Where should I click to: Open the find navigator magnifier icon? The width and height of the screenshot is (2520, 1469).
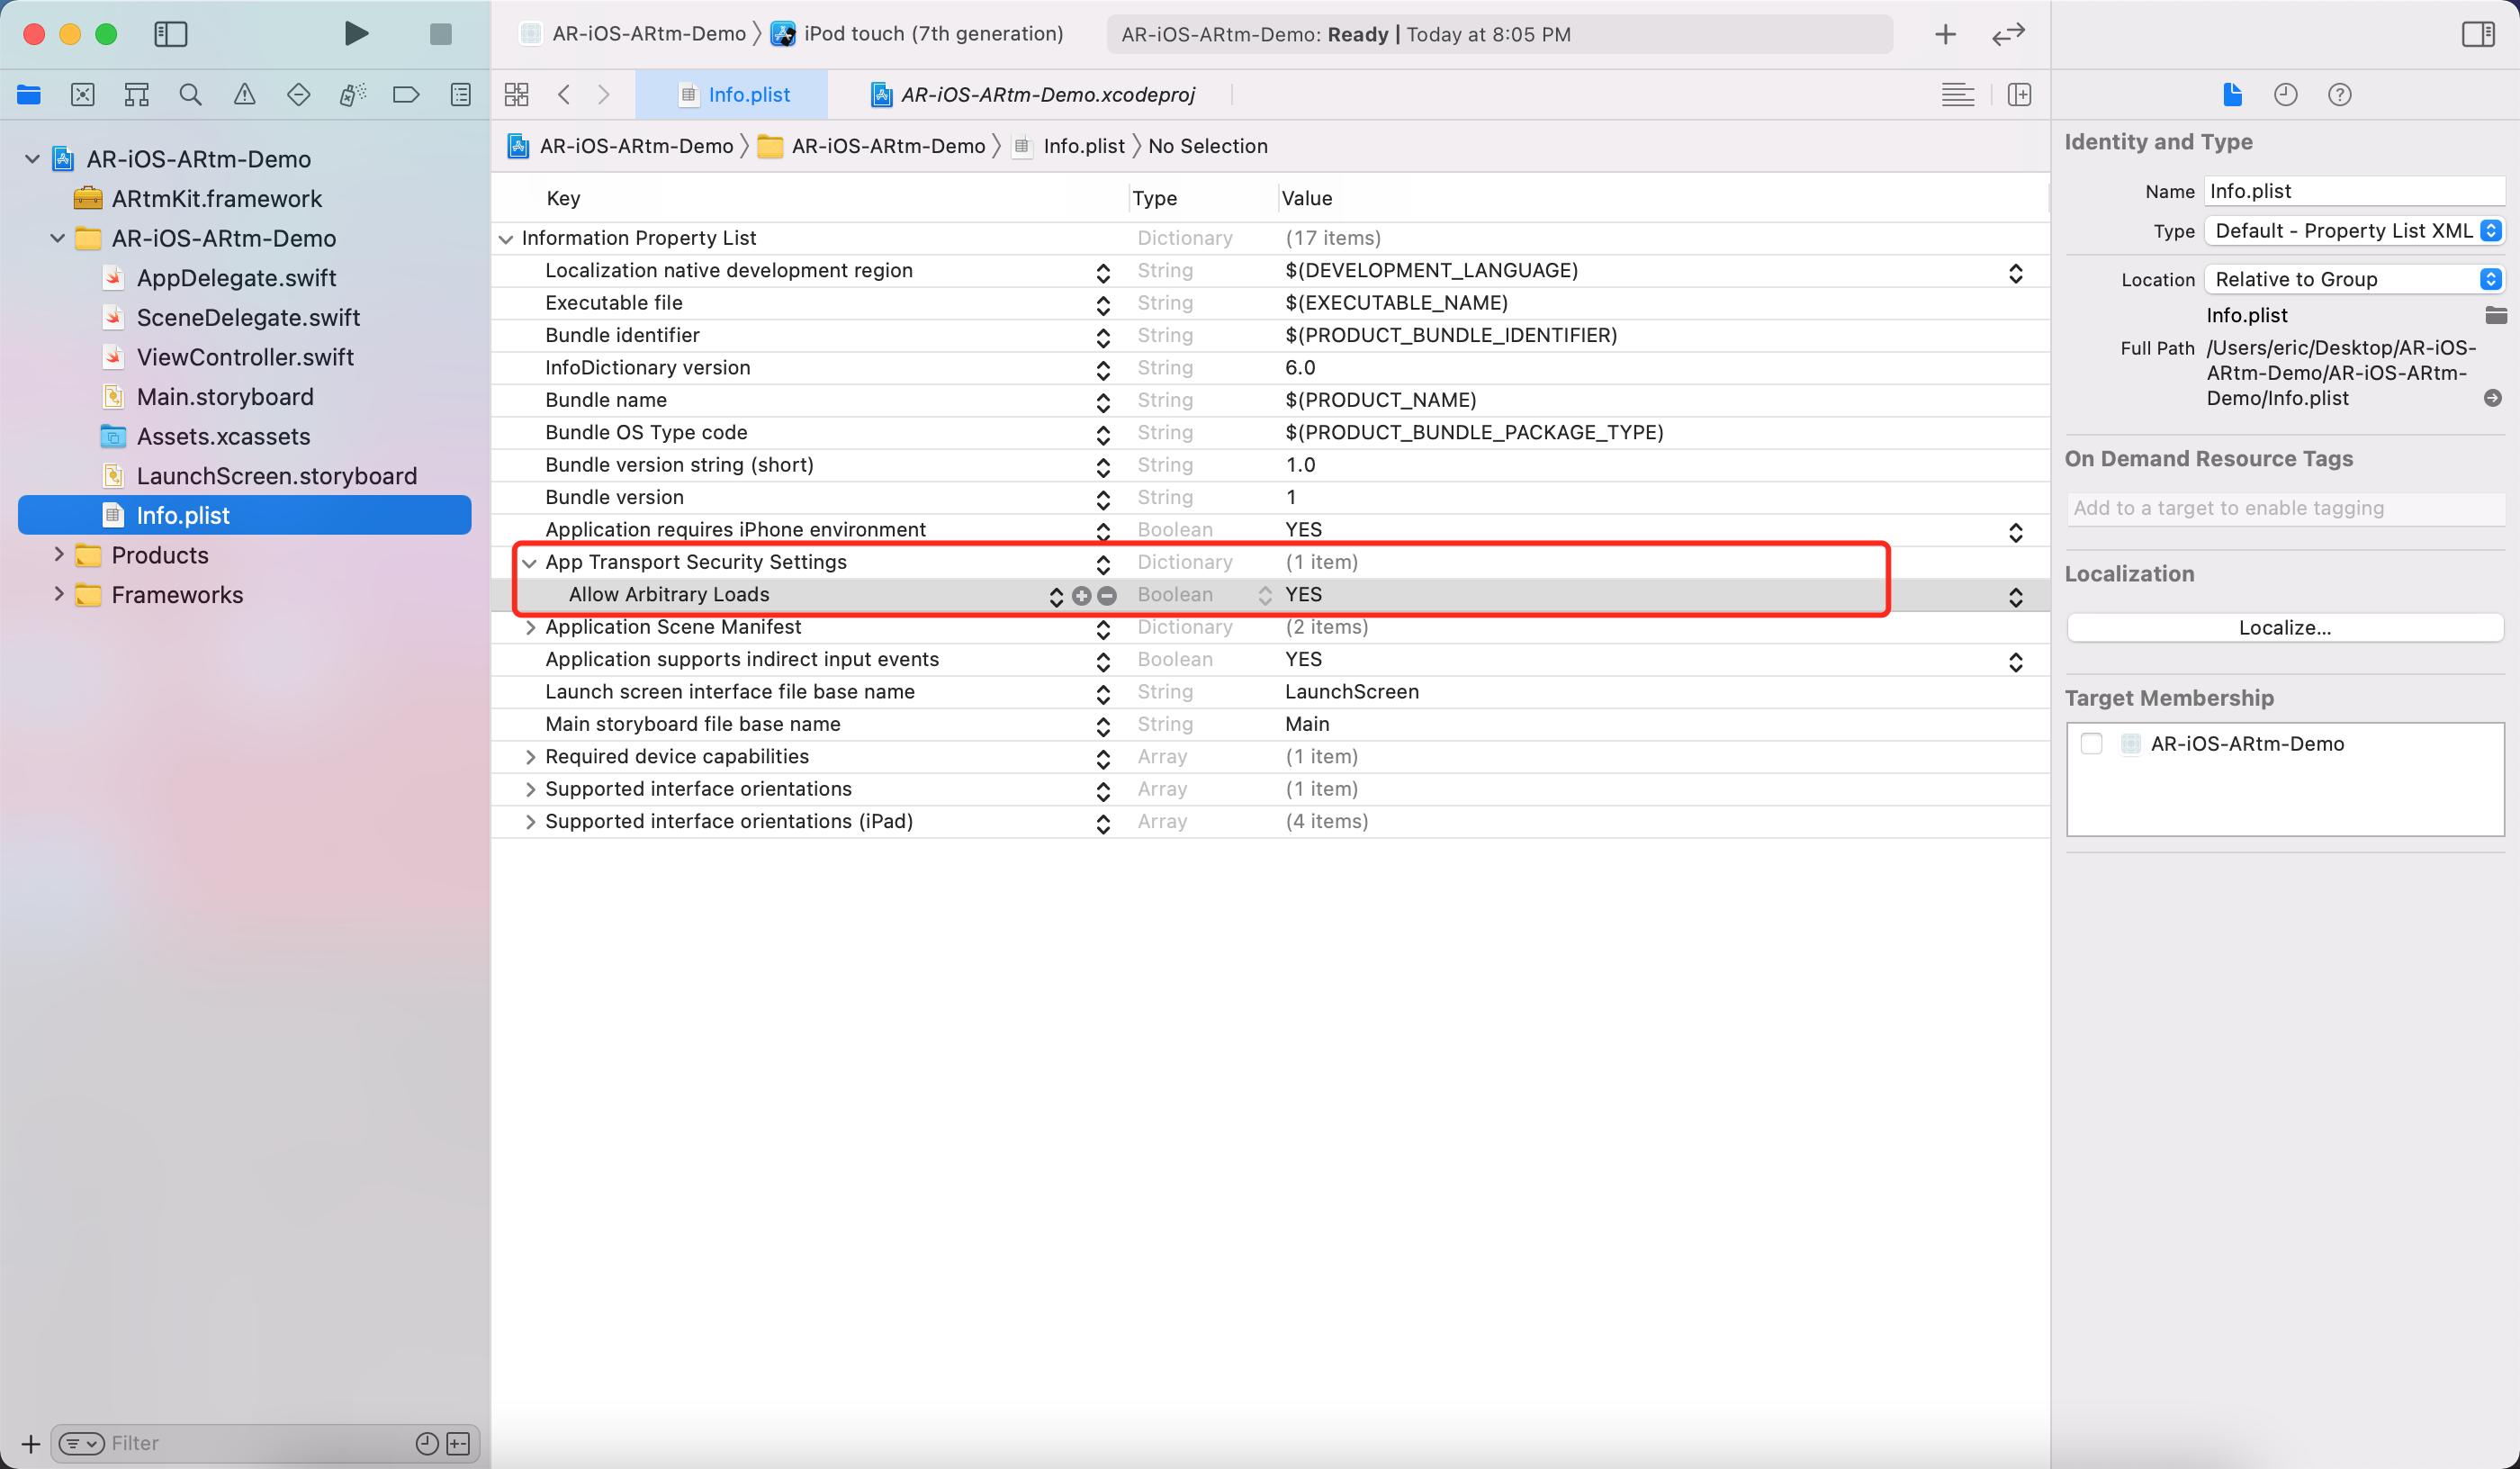(x=190, y=95)
